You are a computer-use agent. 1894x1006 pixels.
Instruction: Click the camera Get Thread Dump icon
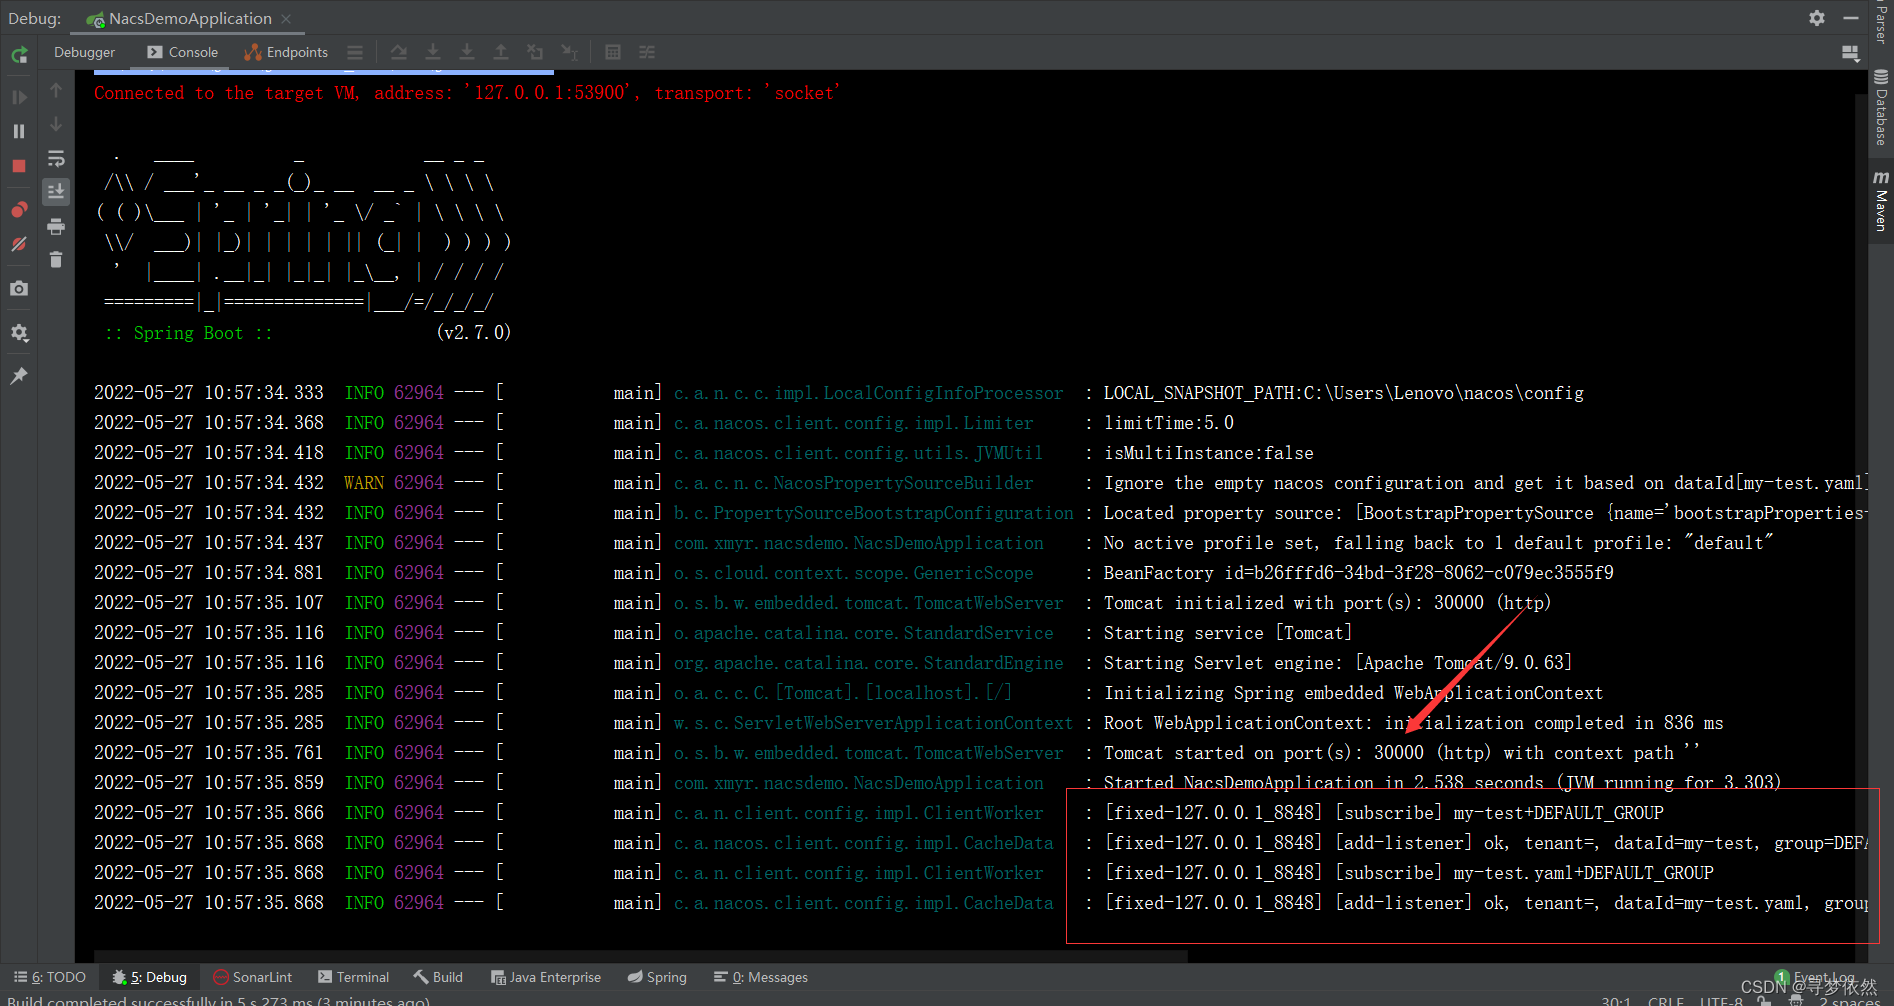pos(19,289)
